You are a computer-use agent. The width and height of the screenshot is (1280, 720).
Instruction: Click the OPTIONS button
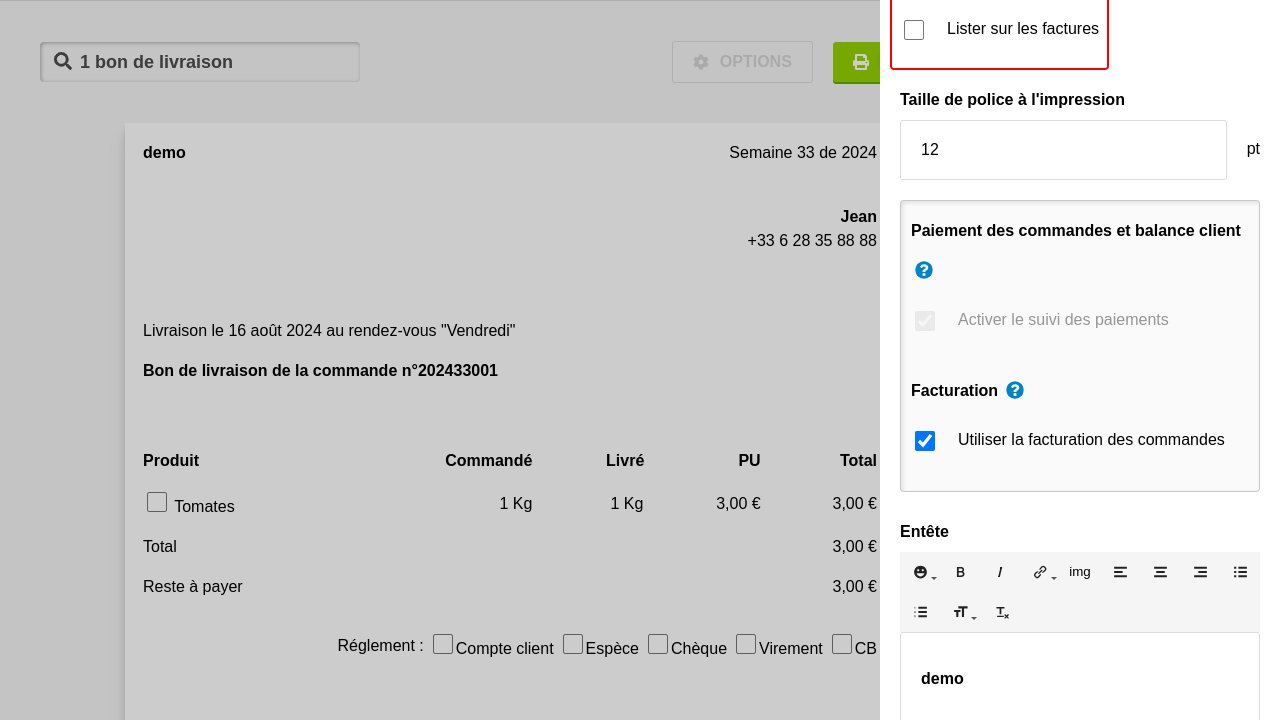click(742, 62)
